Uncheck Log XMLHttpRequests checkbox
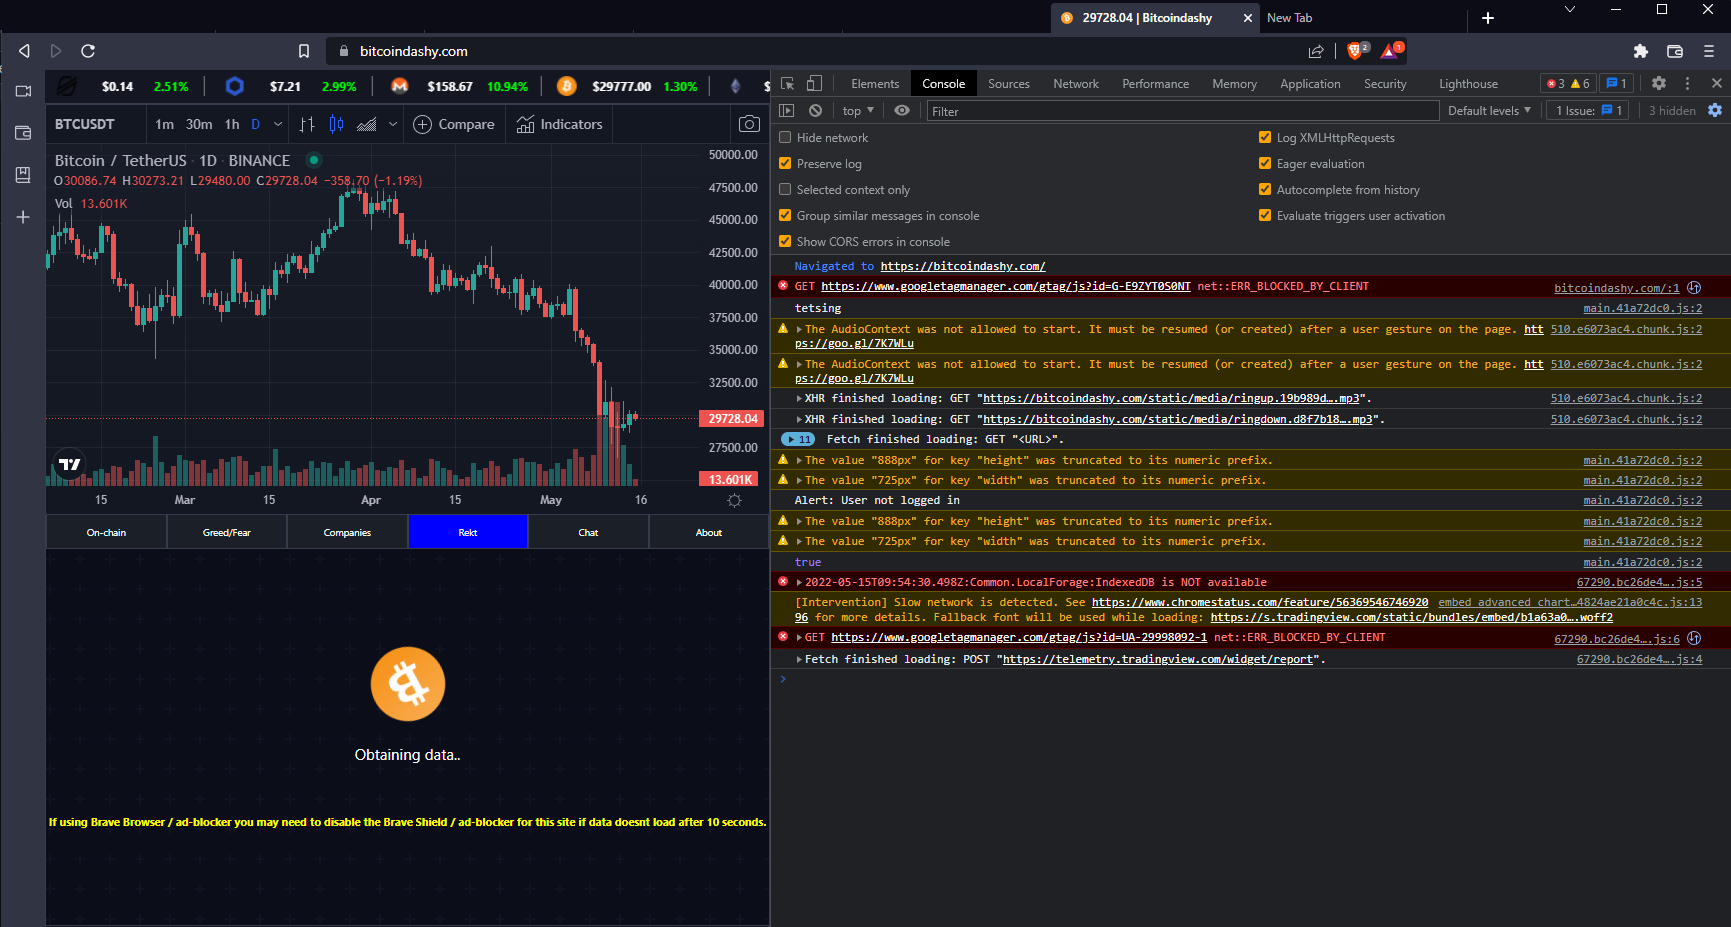Image resolution: width=1731 pixels, height=927 pixels. pos(1265,138)
